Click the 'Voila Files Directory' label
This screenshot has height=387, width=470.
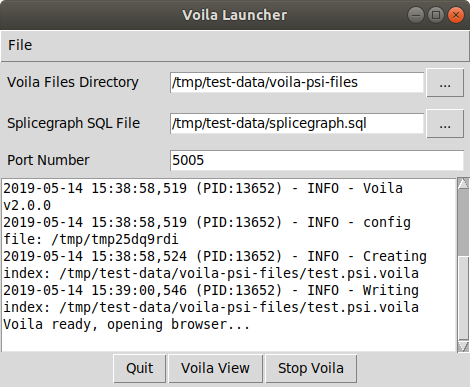[73, 82]
